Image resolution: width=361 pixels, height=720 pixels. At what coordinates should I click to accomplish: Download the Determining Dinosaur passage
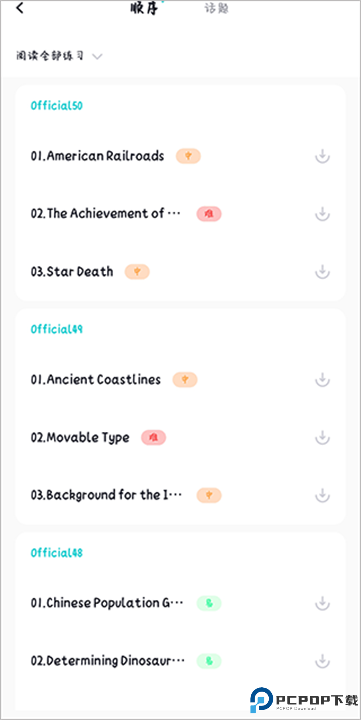[322, 661]
